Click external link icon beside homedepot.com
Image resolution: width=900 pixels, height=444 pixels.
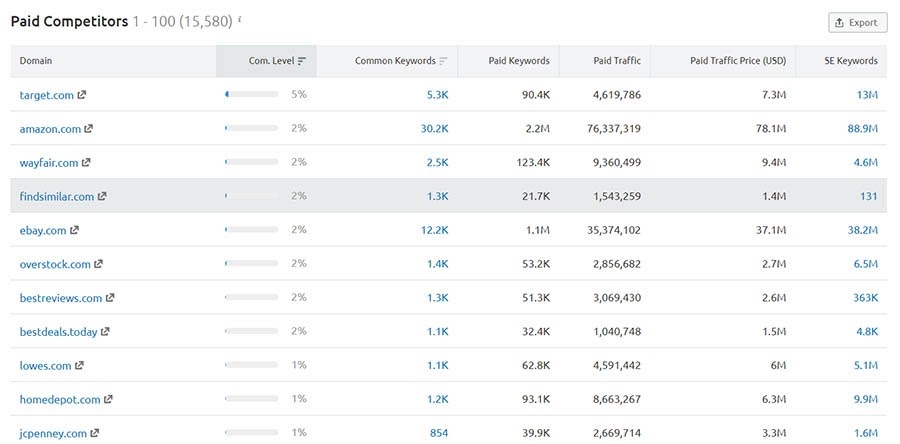108,400
